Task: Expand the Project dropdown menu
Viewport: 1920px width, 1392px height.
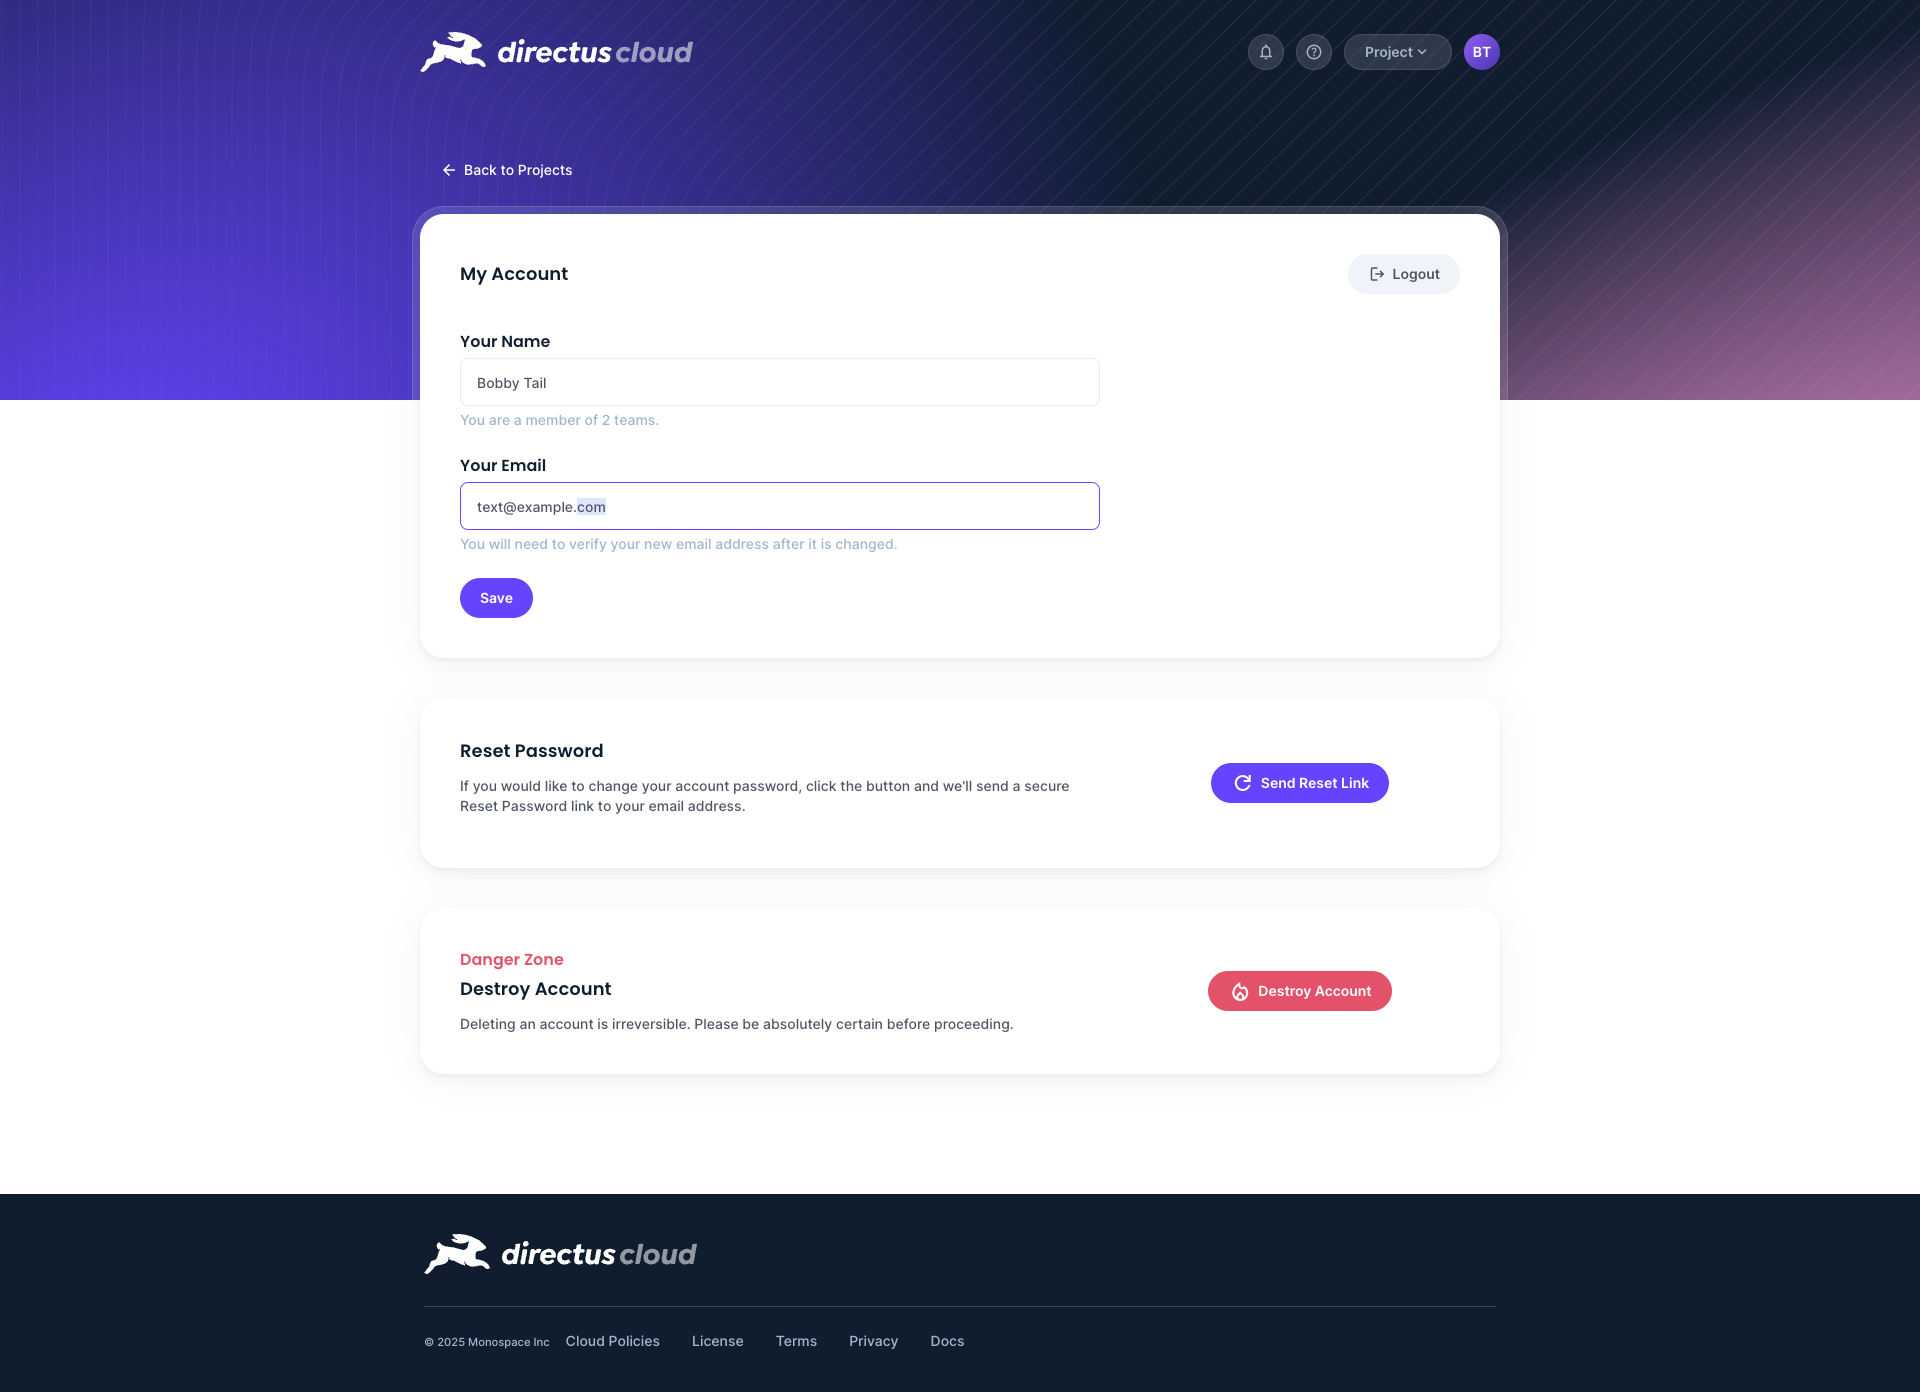Action: point(1397,51)
